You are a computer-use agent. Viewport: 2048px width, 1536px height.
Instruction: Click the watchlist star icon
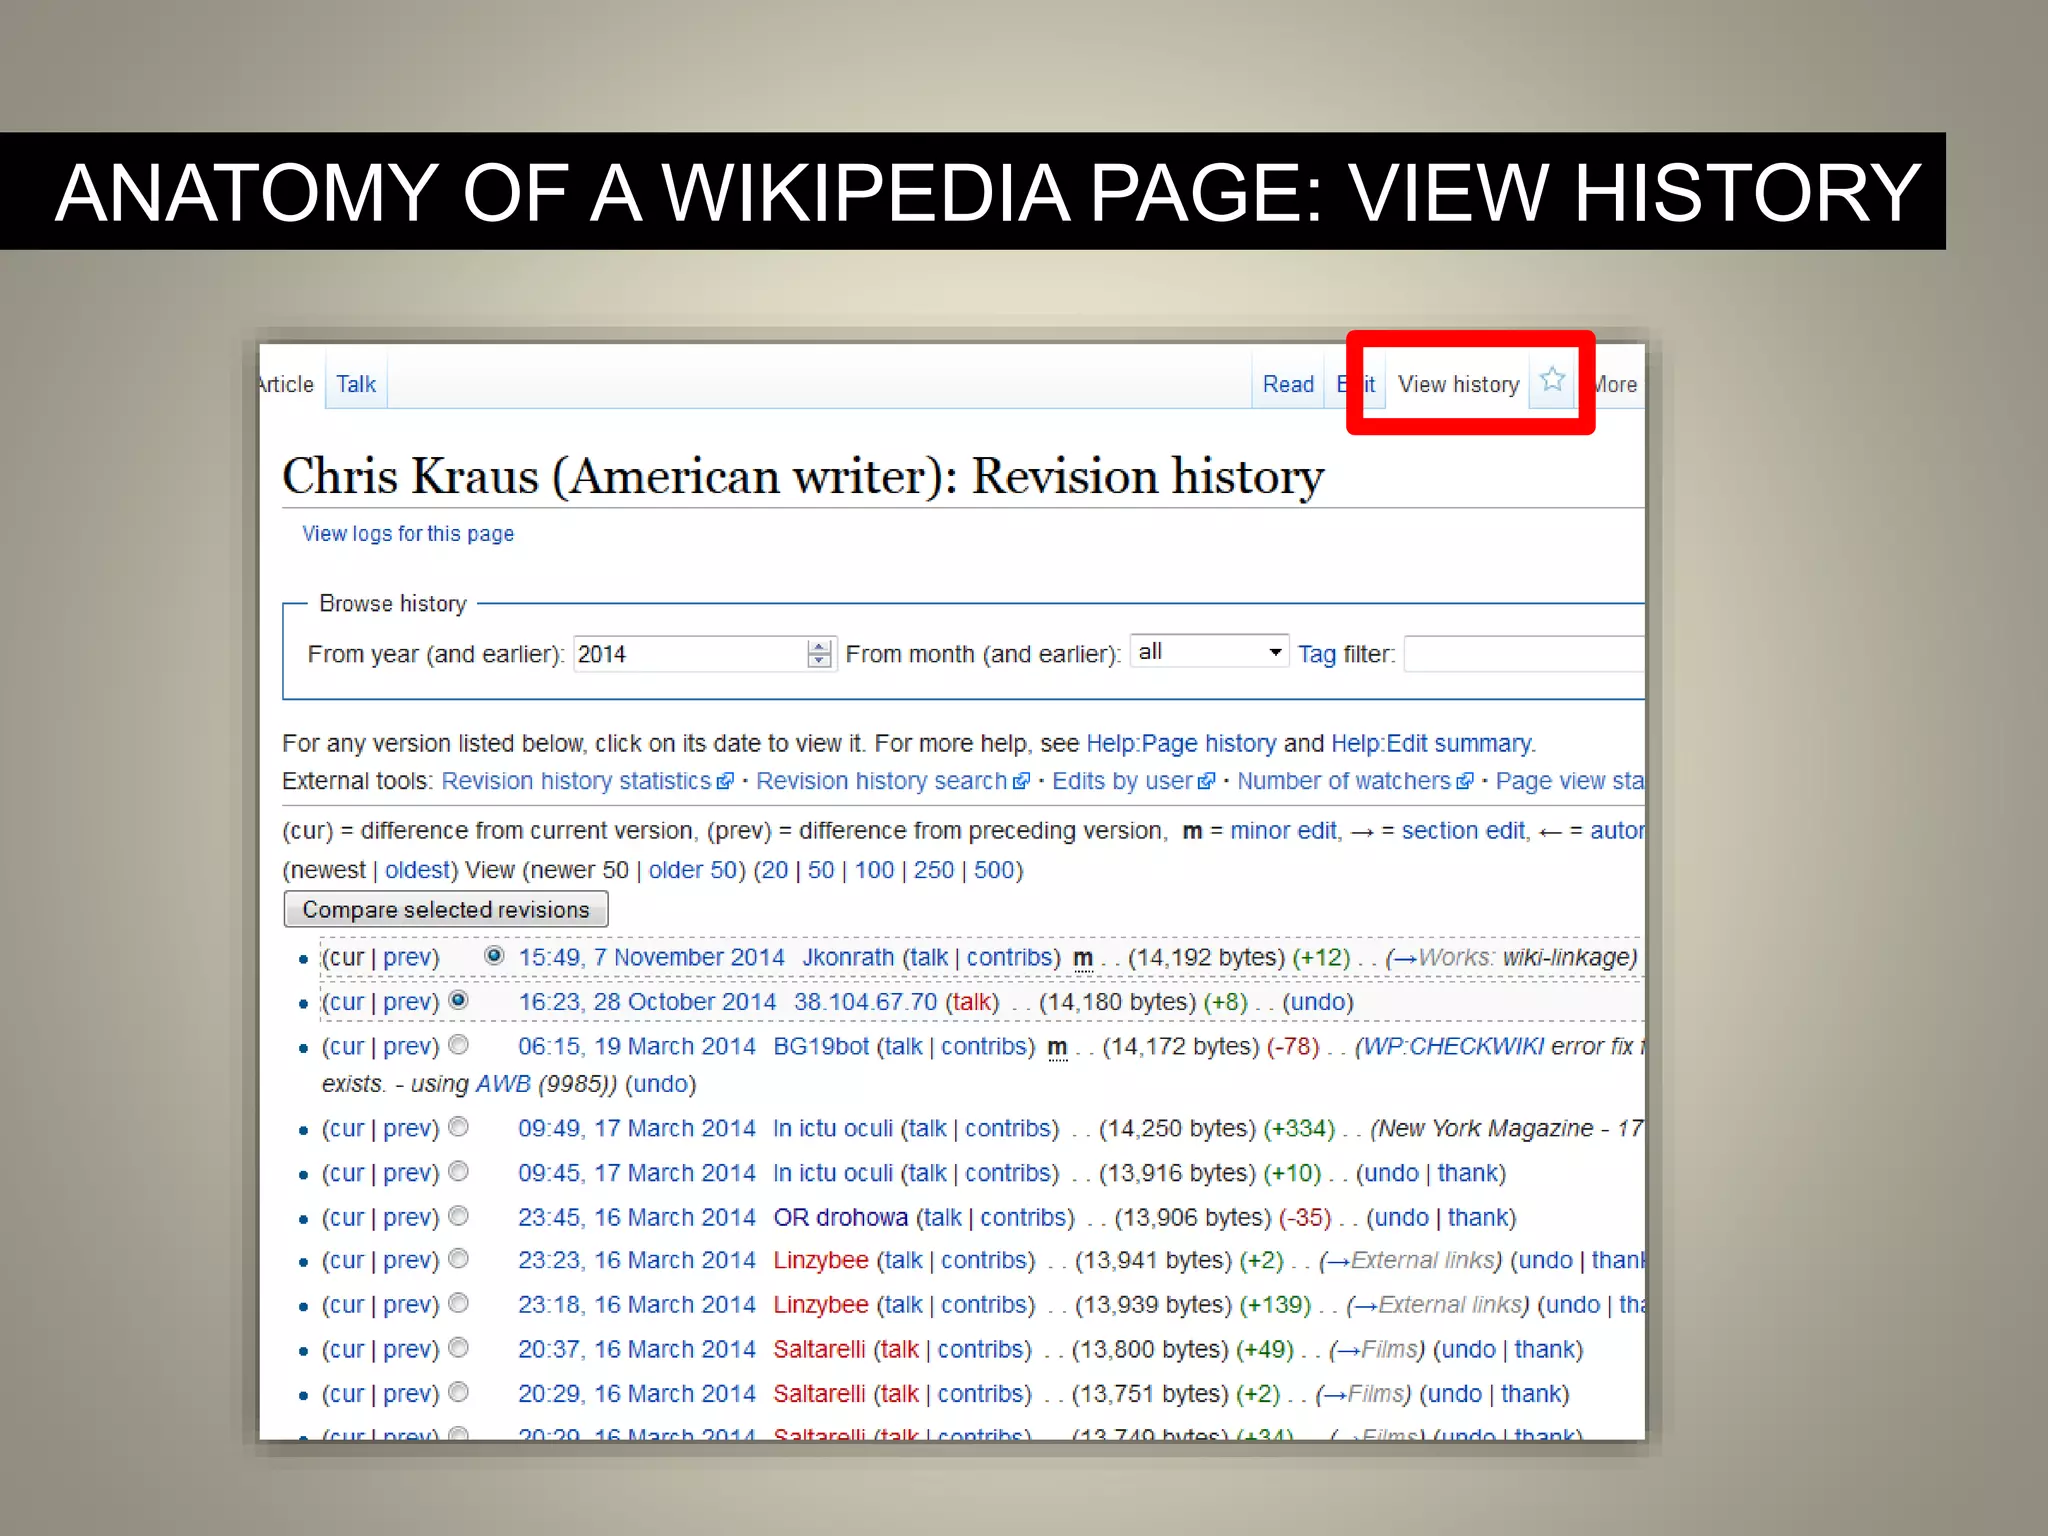tap(1552, 380)
